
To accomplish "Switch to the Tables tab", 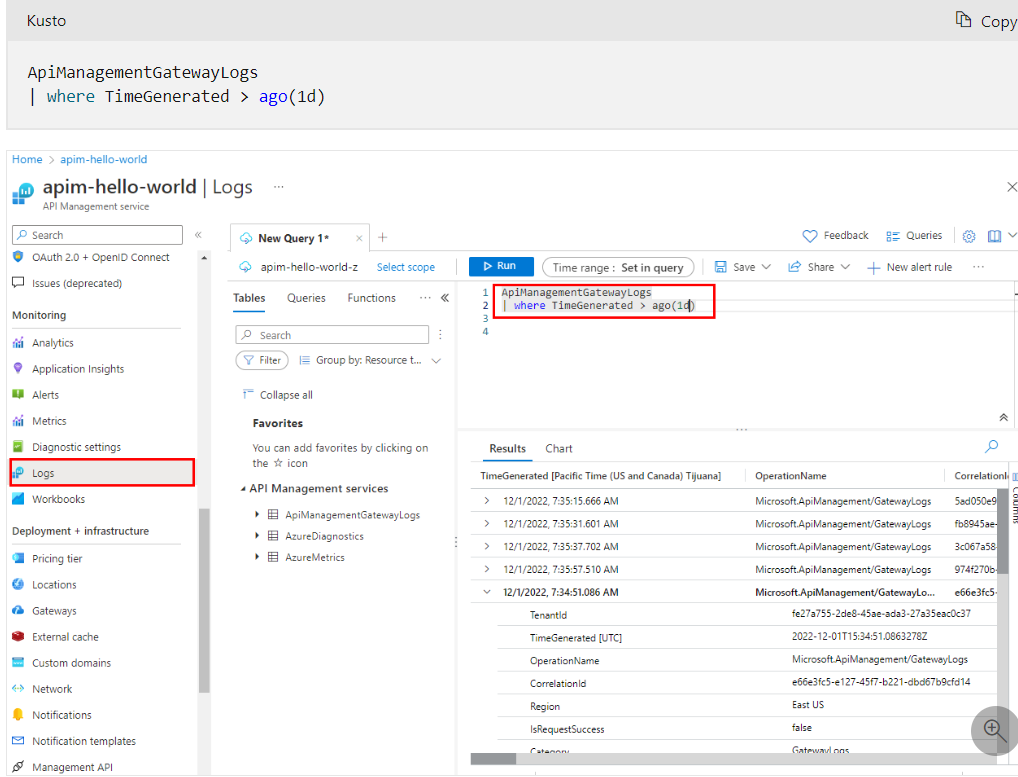I will pyautogui.click(x=249, y=298).
